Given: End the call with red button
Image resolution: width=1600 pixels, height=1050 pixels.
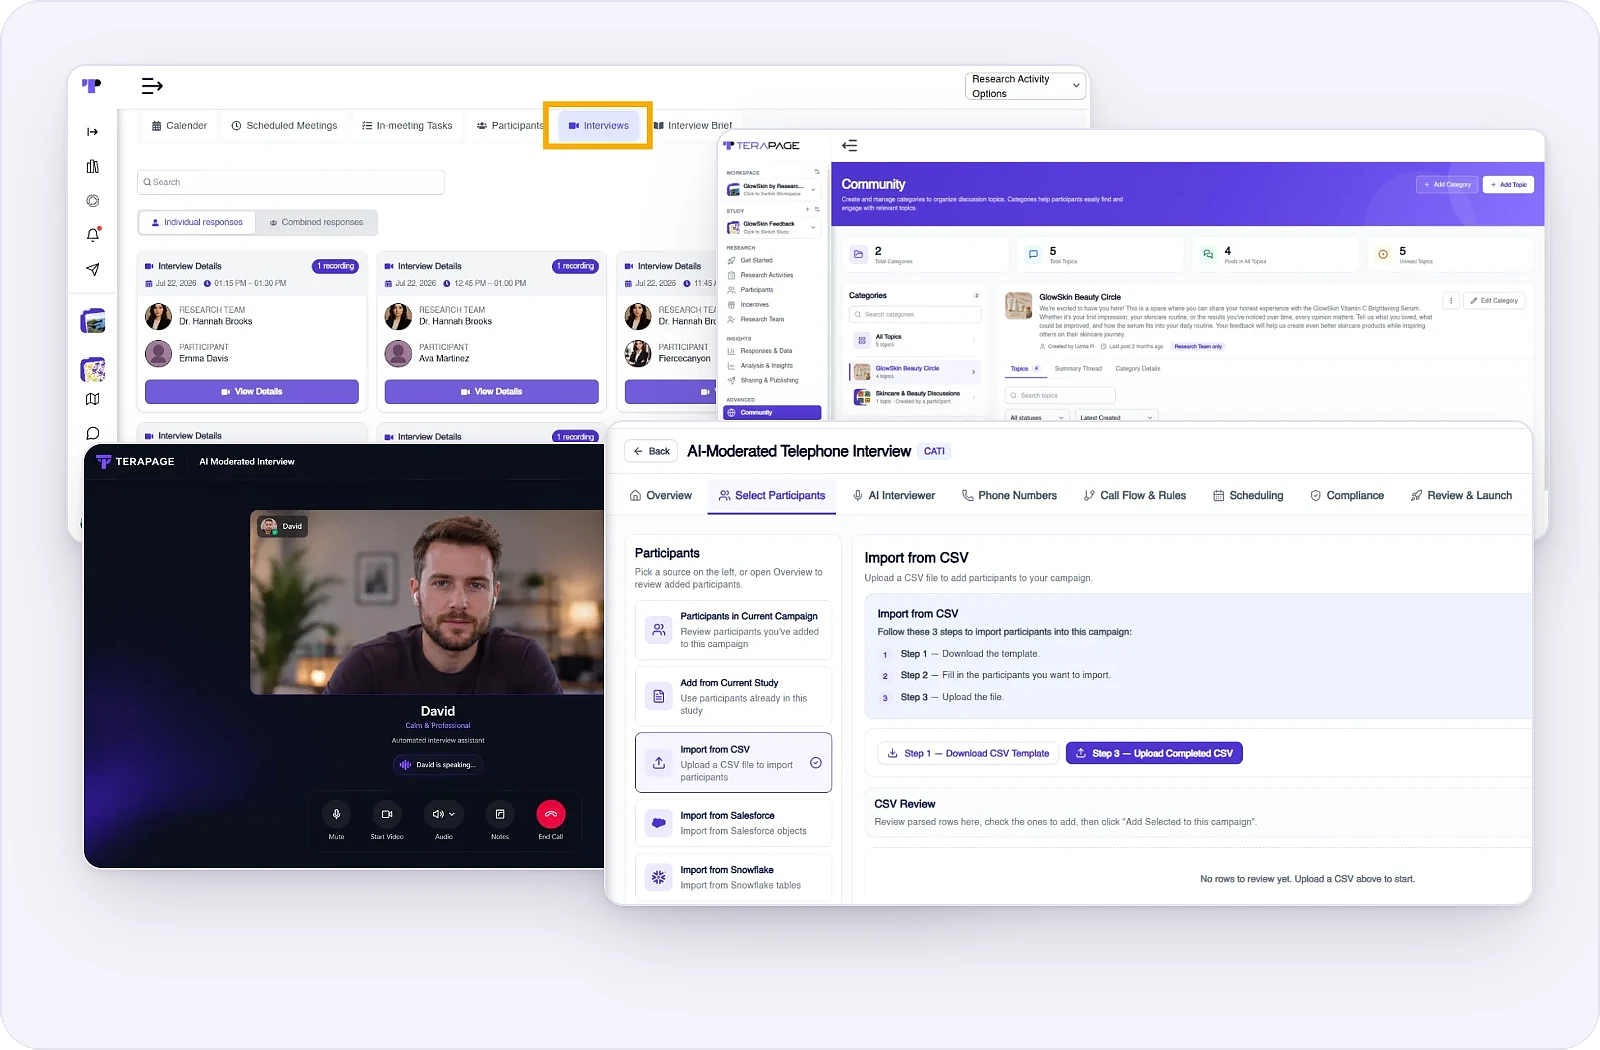Looking at the screenshot, I should coord(550,814).
